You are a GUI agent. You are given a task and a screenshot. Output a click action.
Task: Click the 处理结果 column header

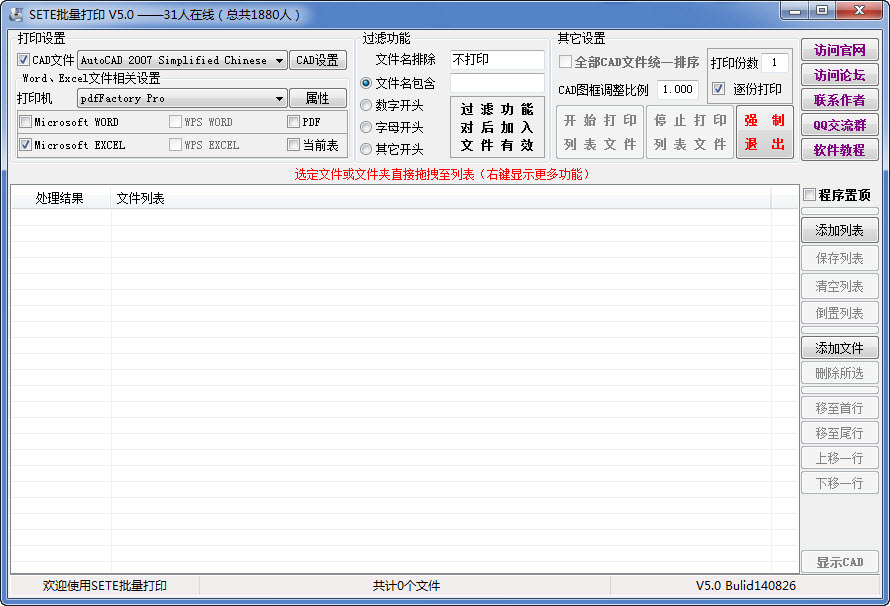[x=61, y=198]
